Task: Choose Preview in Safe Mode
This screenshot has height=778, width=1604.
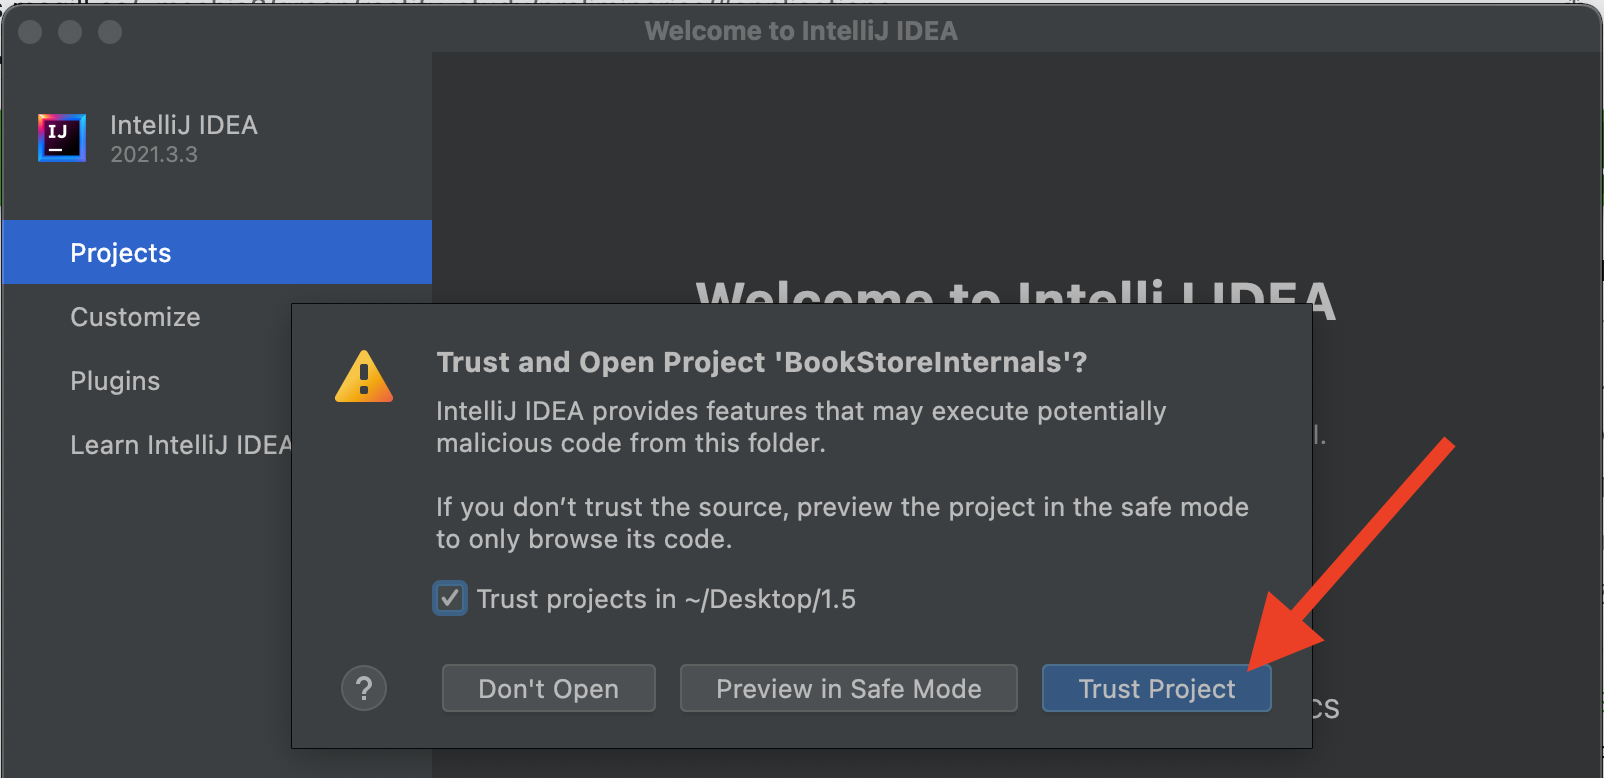Action: click(848, 688)
